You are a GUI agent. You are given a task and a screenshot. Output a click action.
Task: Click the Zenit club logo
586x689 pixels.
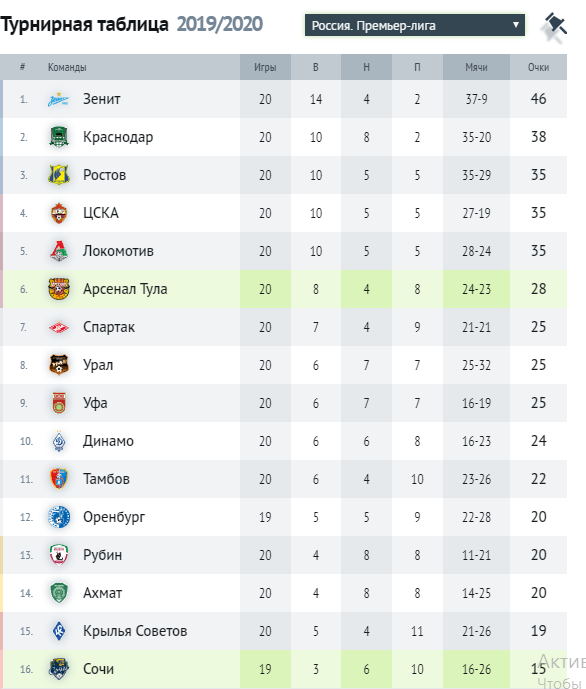pyautogui.click(x=58, y=99)
